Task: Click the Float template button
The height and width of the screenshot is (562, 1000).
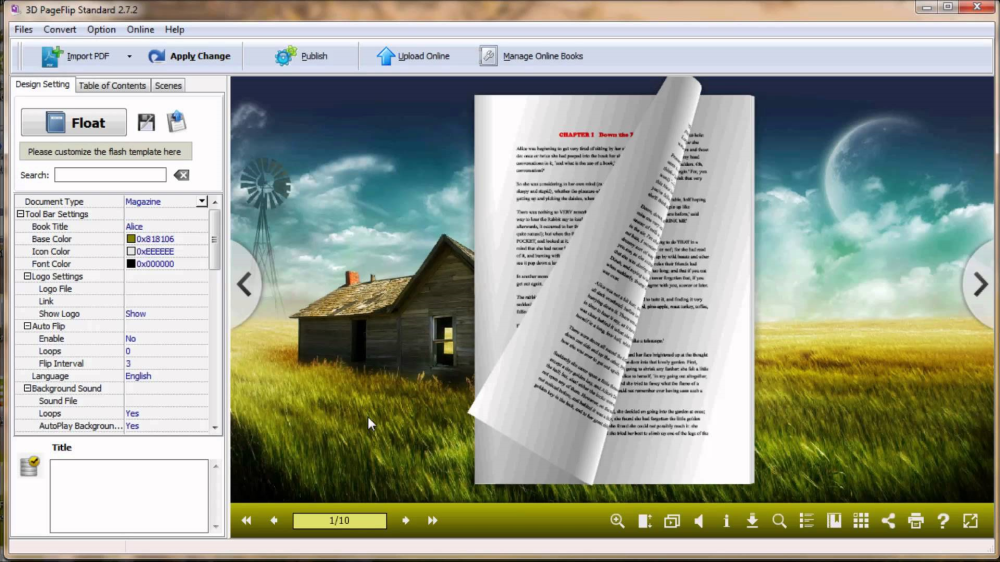Action: click(74, 122)
